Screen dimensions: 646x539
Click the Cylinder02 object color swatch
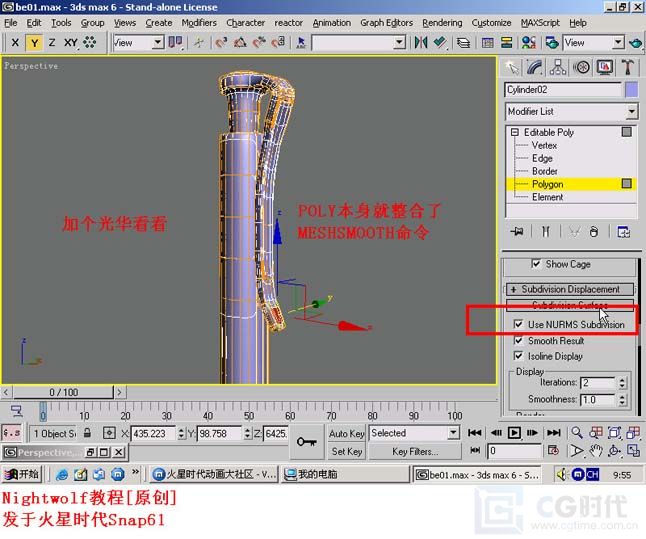[x=632, y=90]
